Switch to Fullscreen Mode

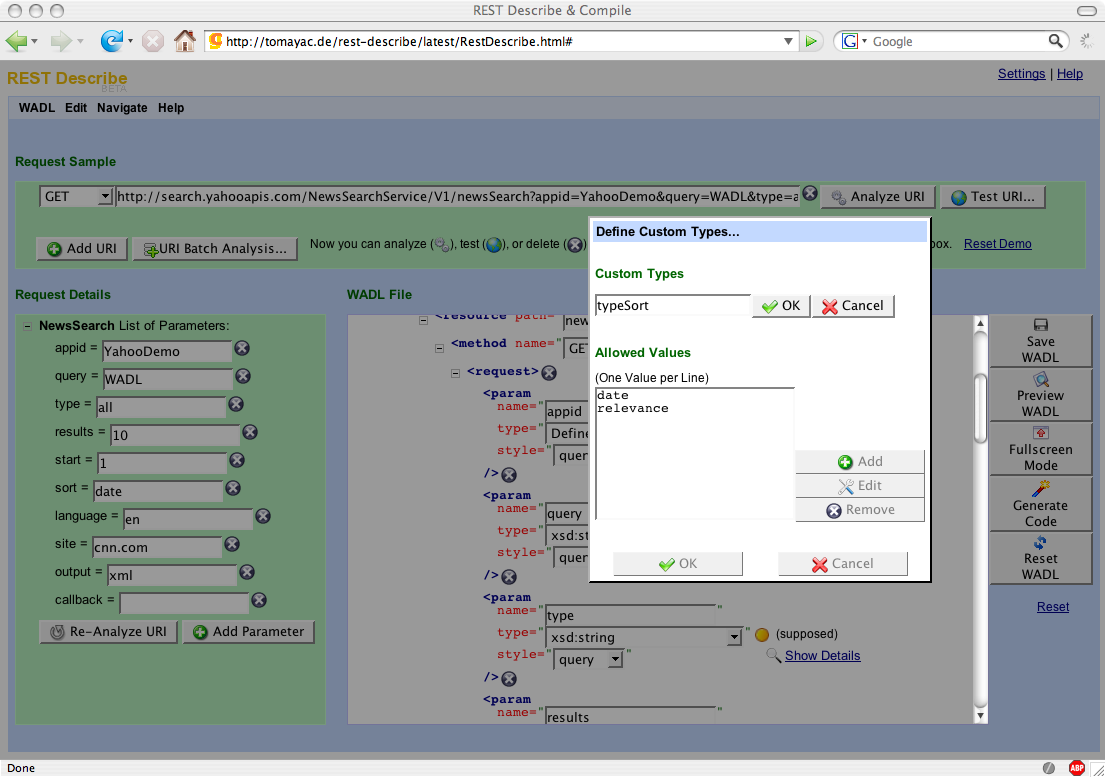click(1040, 449)
